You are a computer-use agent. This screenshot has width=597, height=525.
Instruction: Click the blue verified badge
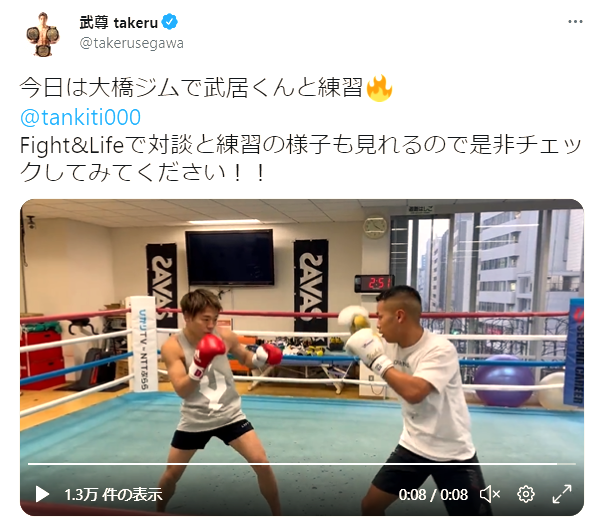(x=169, y=22)
